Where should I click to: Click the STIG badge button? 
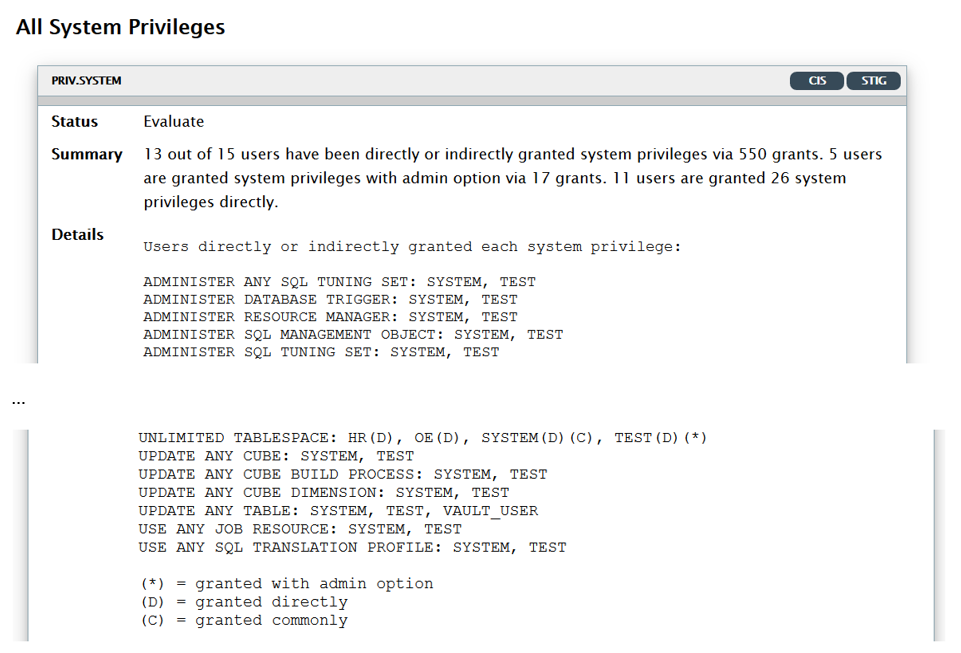tap(873, 81)
